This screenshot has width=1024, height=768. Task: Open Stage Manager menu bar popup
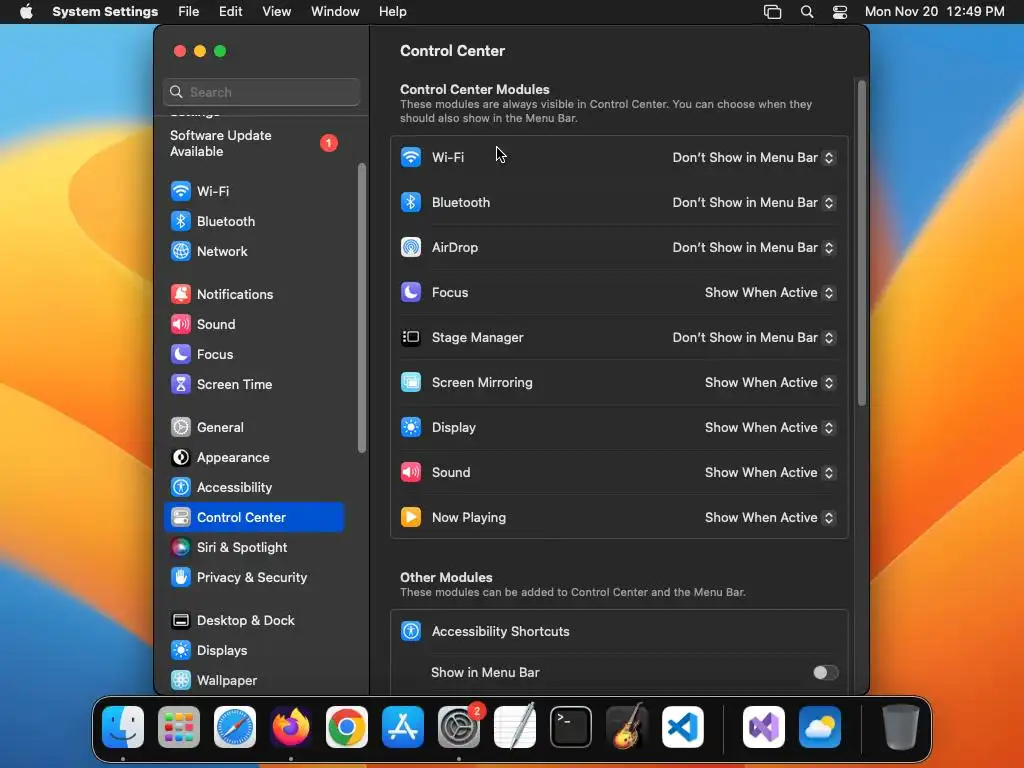754,338
